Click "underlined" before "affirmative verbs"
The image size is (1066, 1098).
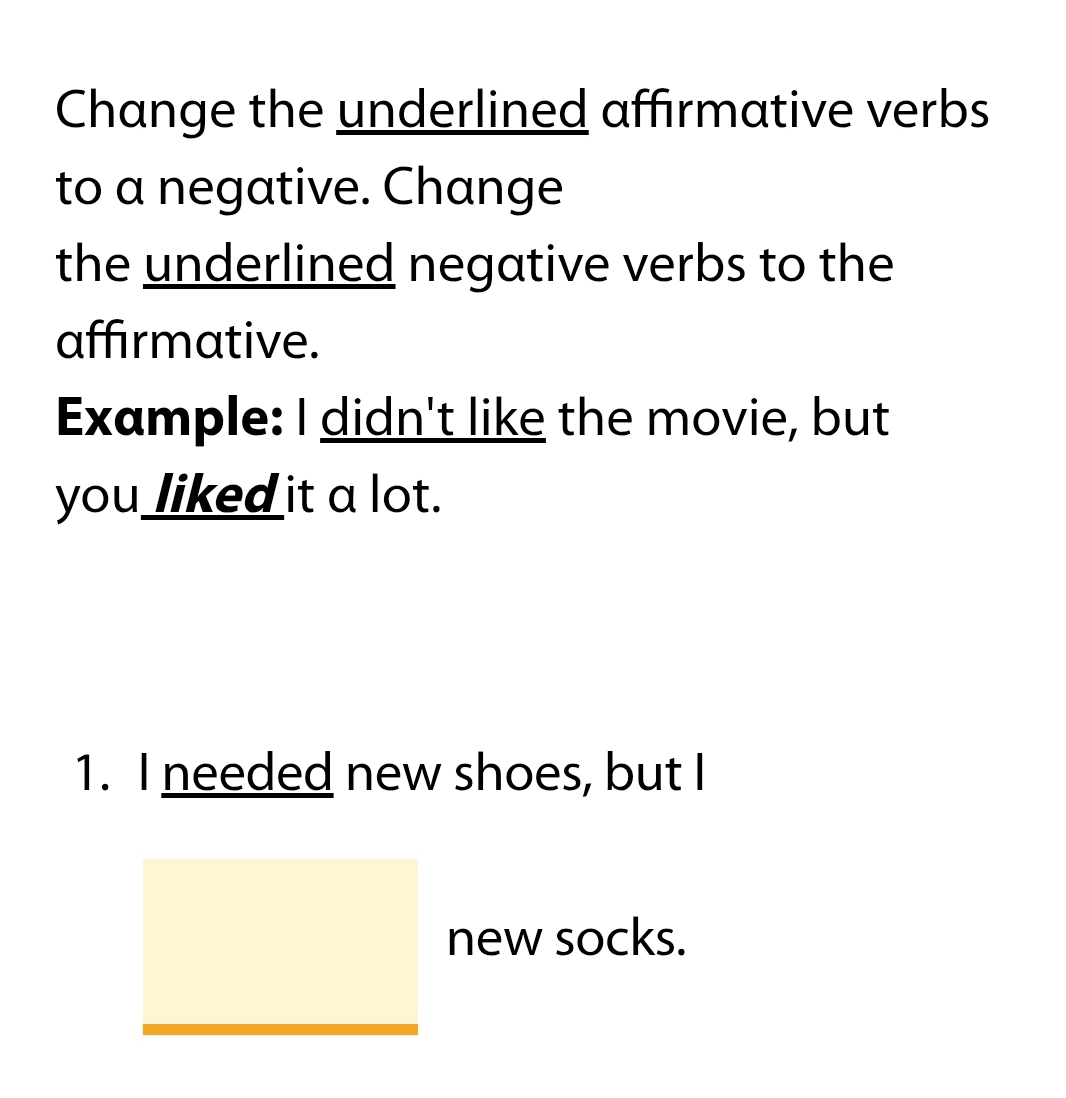(462, 110)
